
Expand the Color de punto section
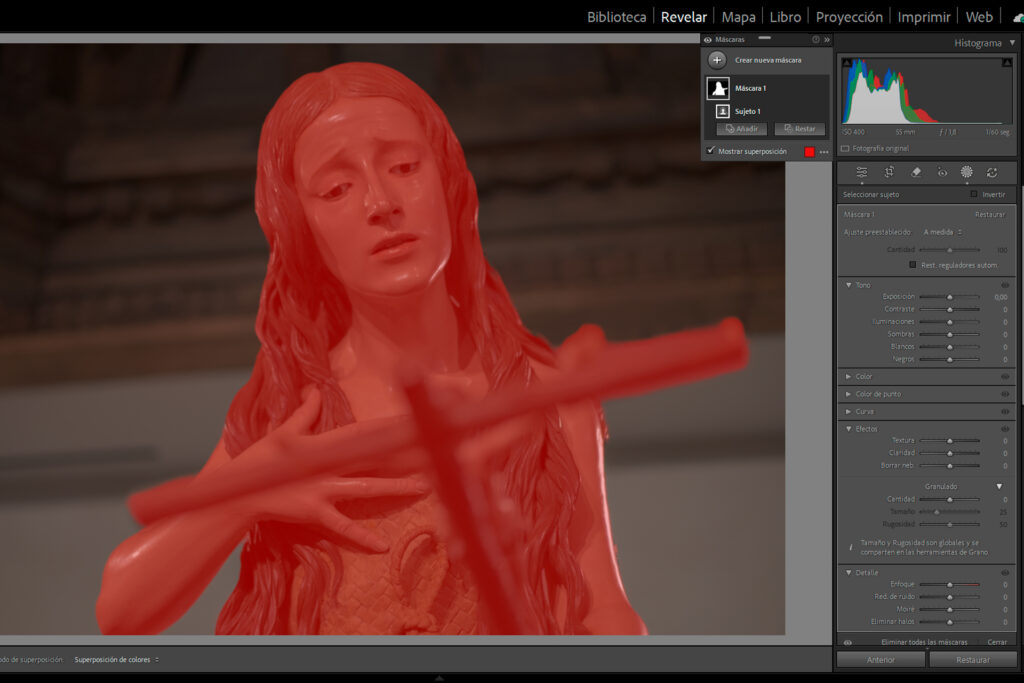pyautogui.click(x=848, y=394)
